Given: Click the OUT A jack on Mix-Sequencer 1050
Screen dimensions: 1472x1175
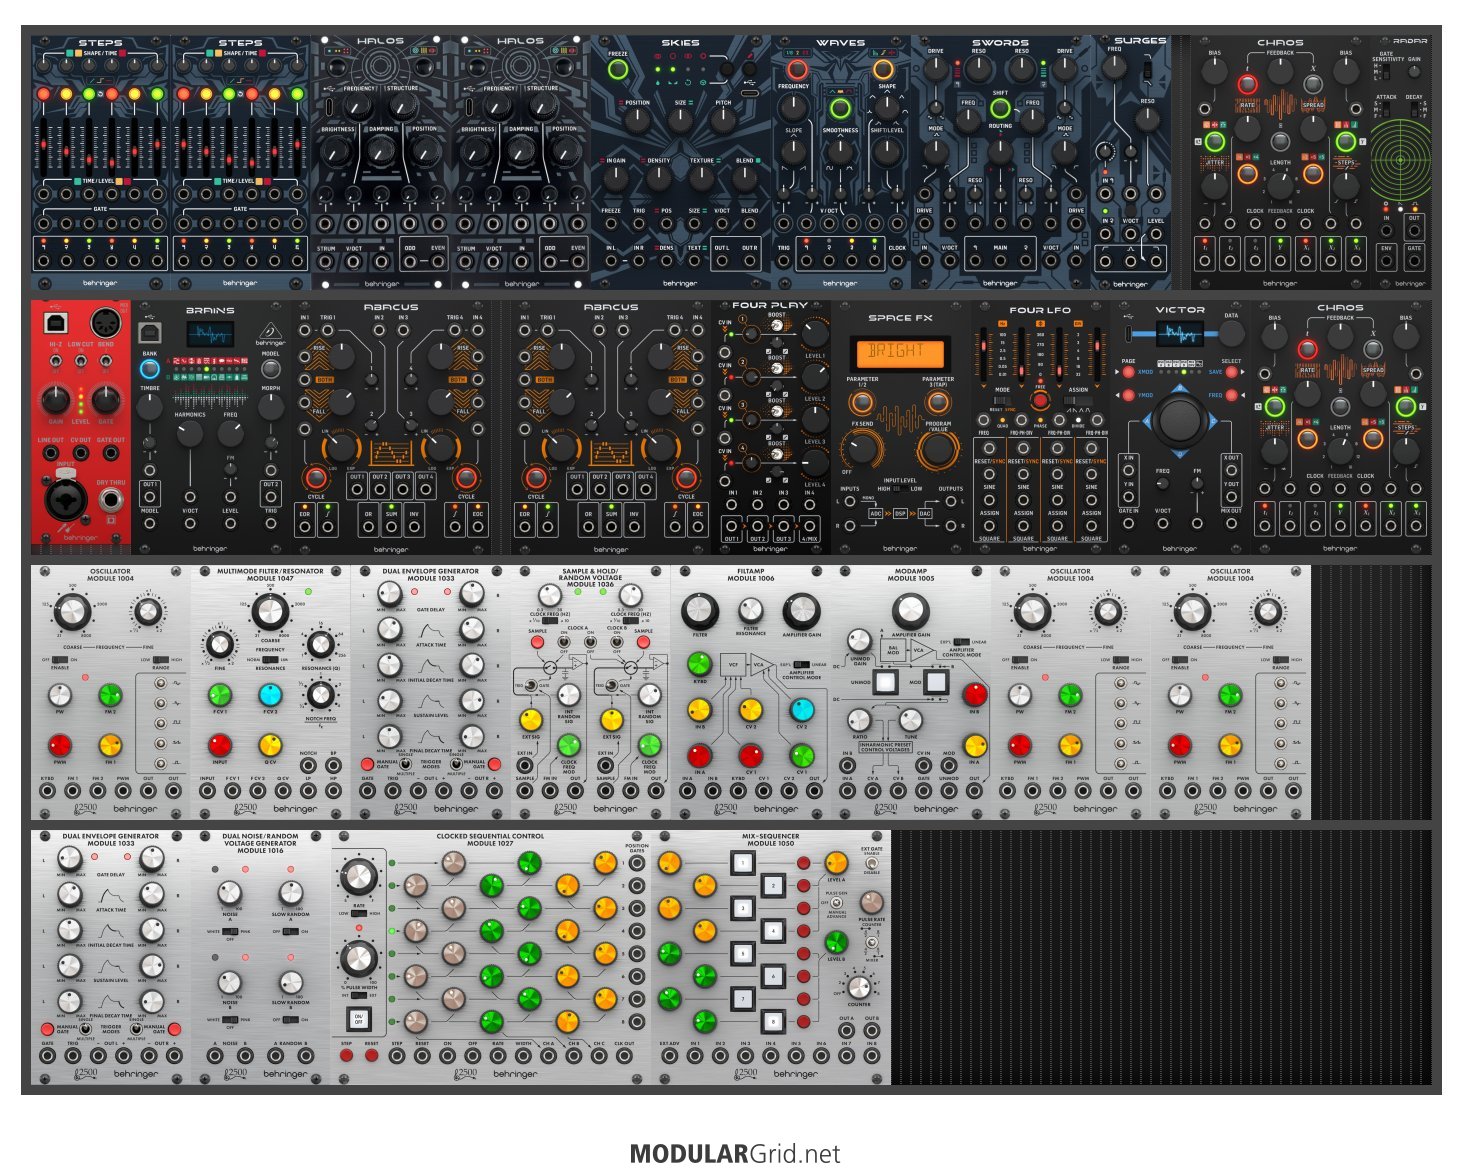Looking at the screenshot, I should pos(846,1030).
